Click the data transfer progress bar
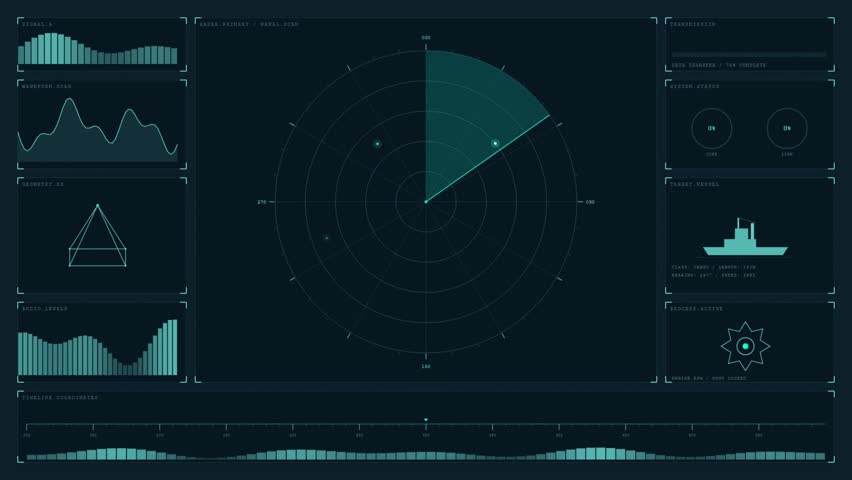The height and width of the screenshot is (480, 852). click(749, 55)
